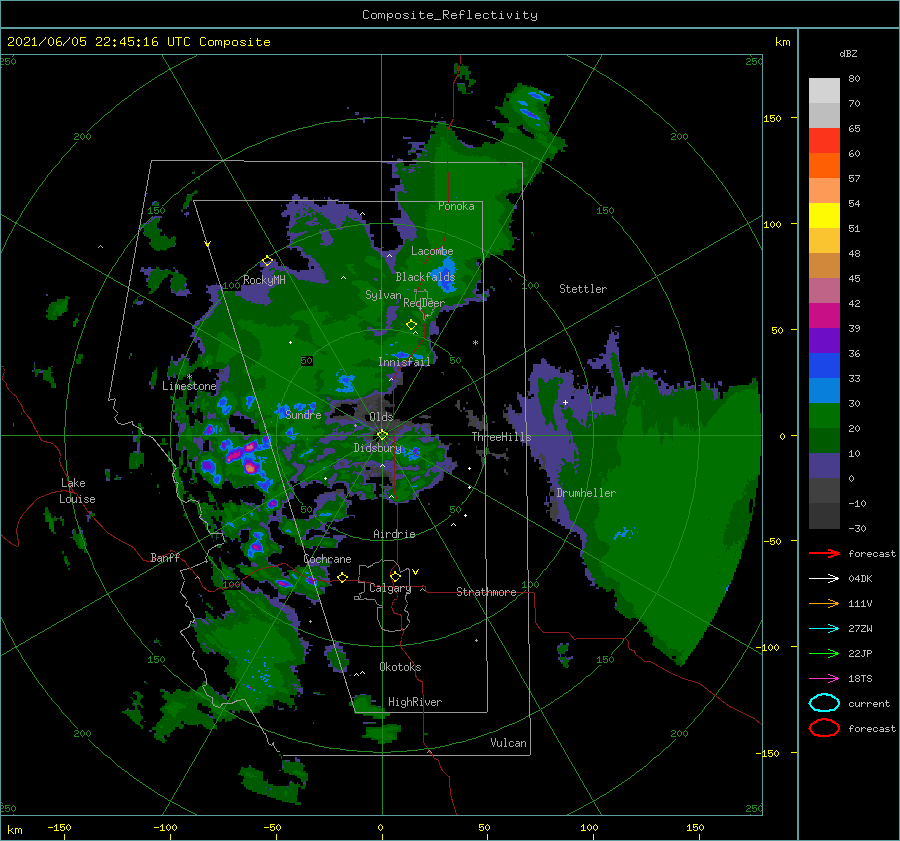This screenshot has width=900, height=841.
Task: Click the Okotoks city label
Action: [400, 667]
